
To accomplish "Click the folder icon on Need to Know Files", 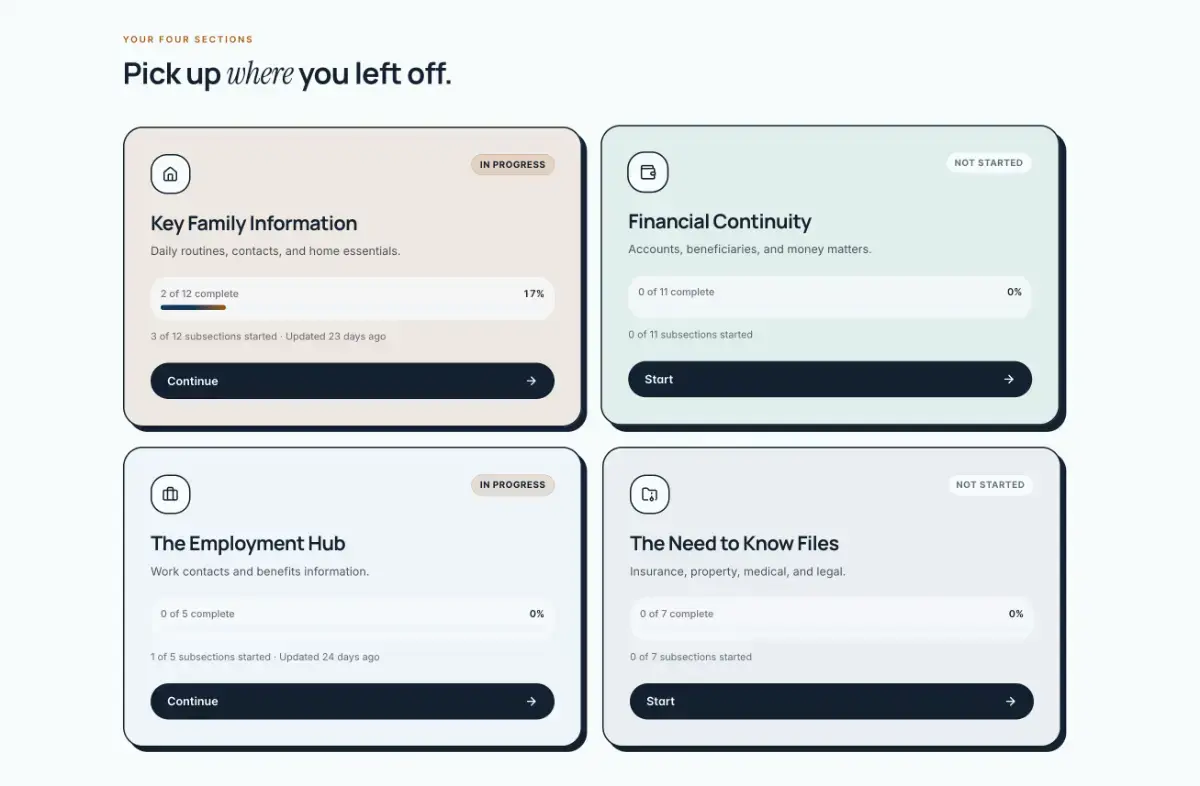I will pos(650,494).
